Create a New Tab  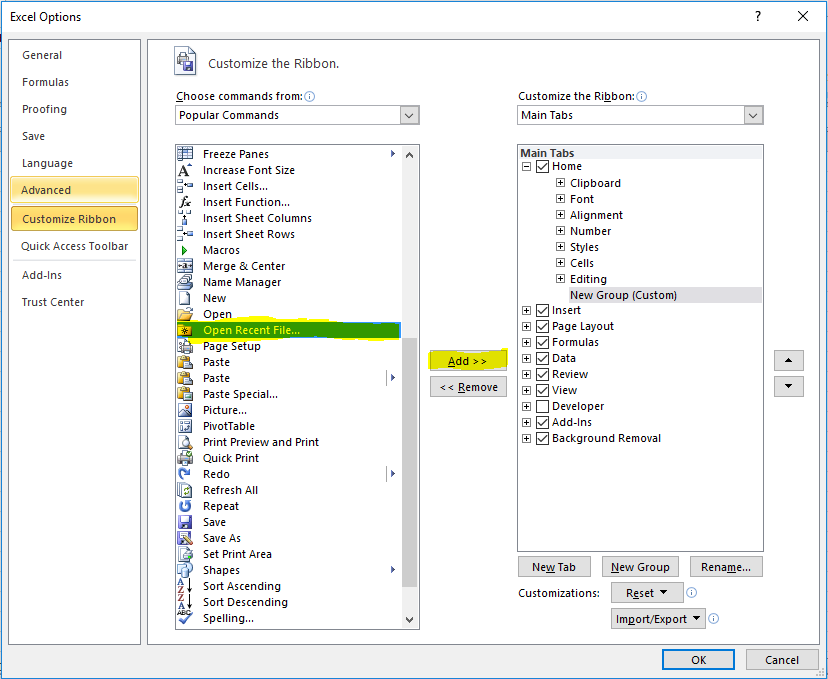pos(554,567)
